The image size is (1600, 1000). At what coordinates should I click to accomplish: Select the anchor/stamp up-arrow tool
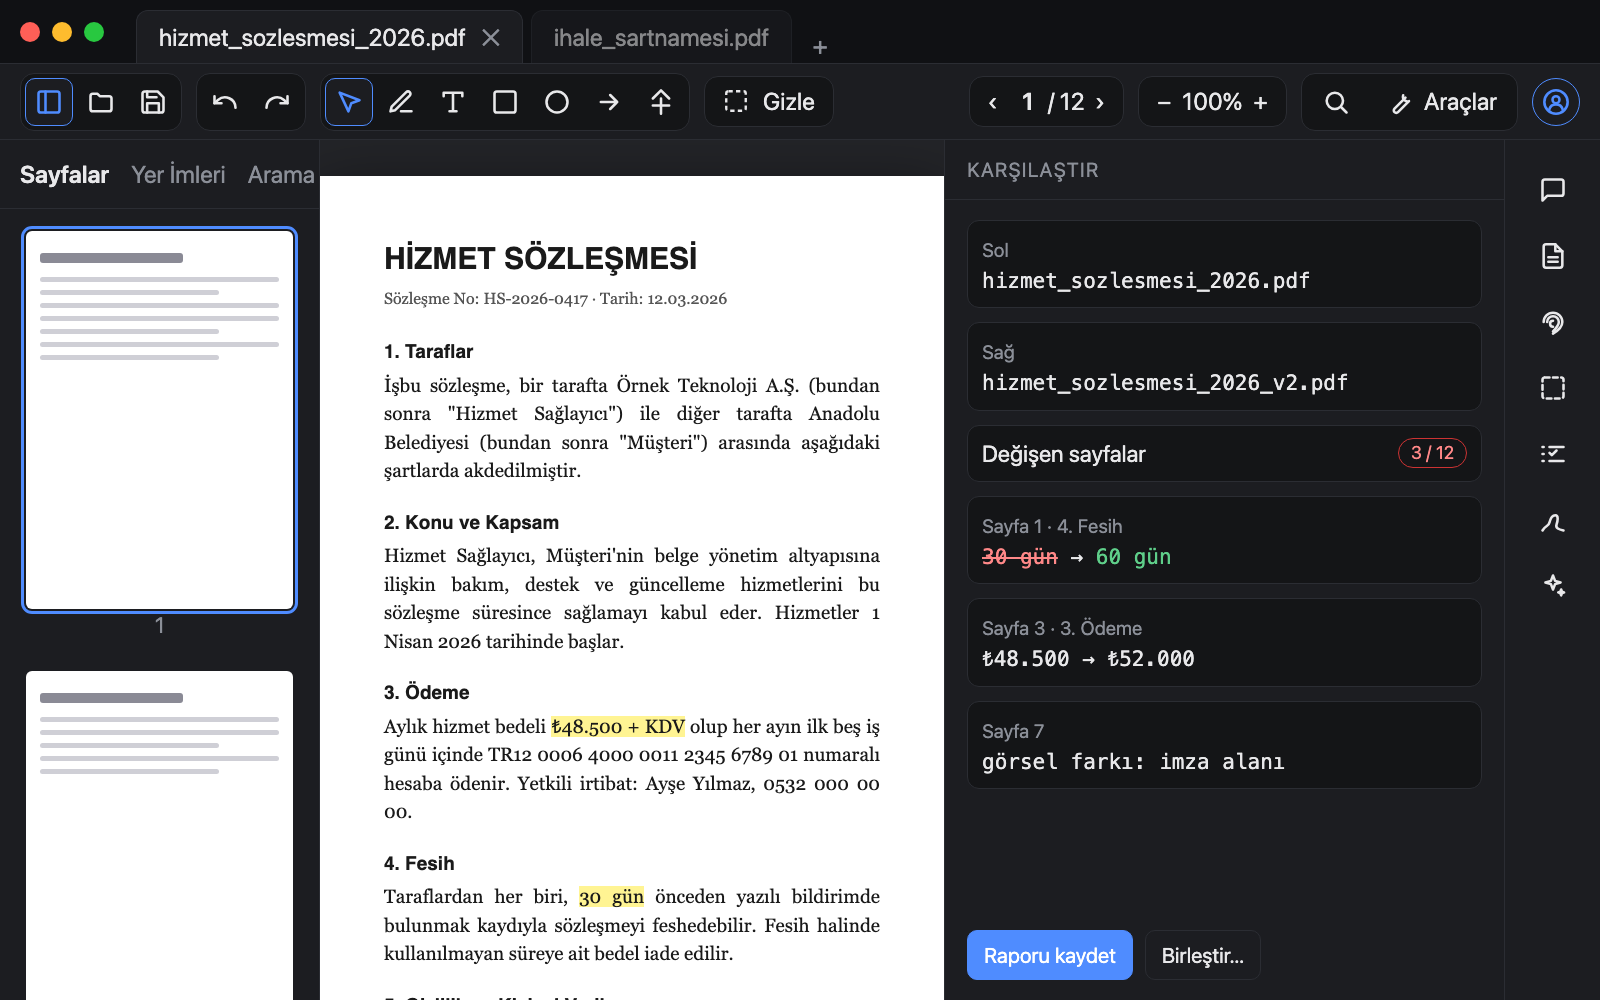[661, 102]
